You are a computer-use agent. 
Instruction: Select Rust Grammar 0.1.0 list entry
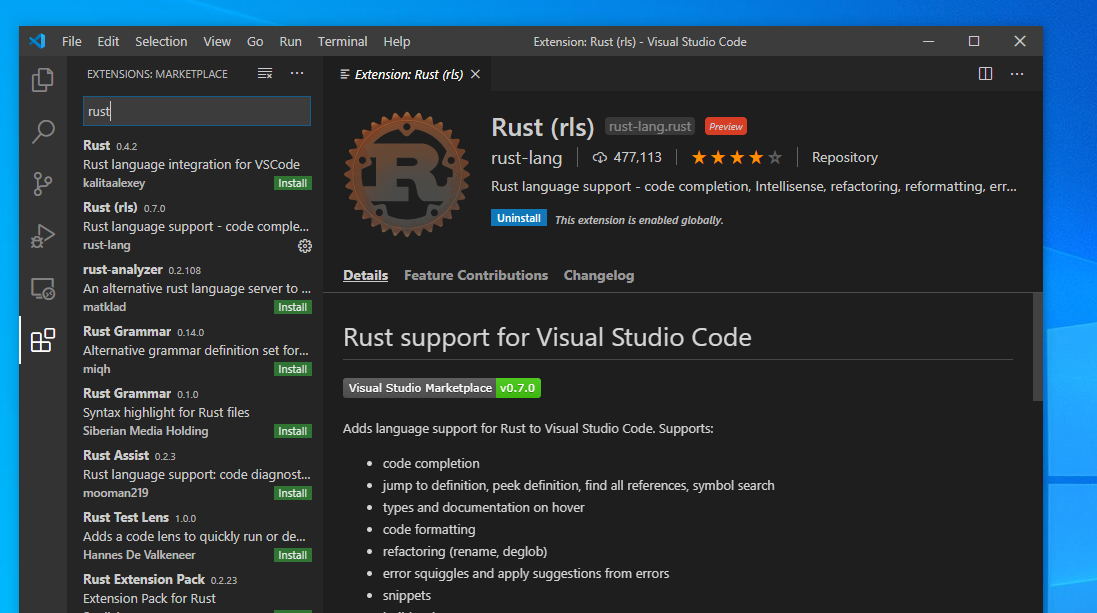197,412
